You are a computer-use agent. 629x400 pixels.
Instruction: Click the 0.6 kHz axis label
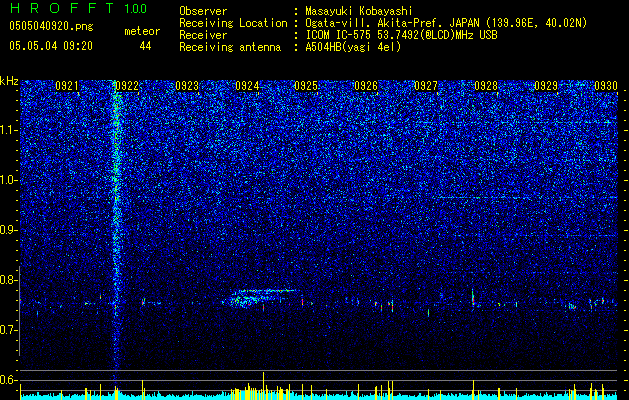click(9, 380)
